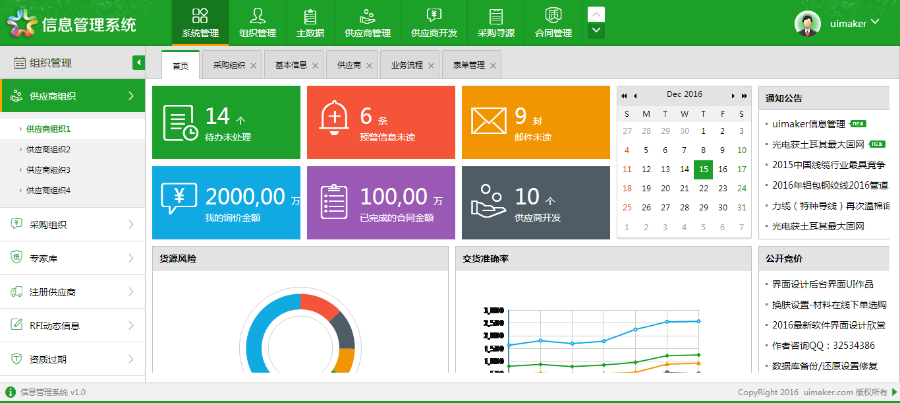Click the 供应商开发 hand coins icon
The image size is (900, 403).
(488, 200)
